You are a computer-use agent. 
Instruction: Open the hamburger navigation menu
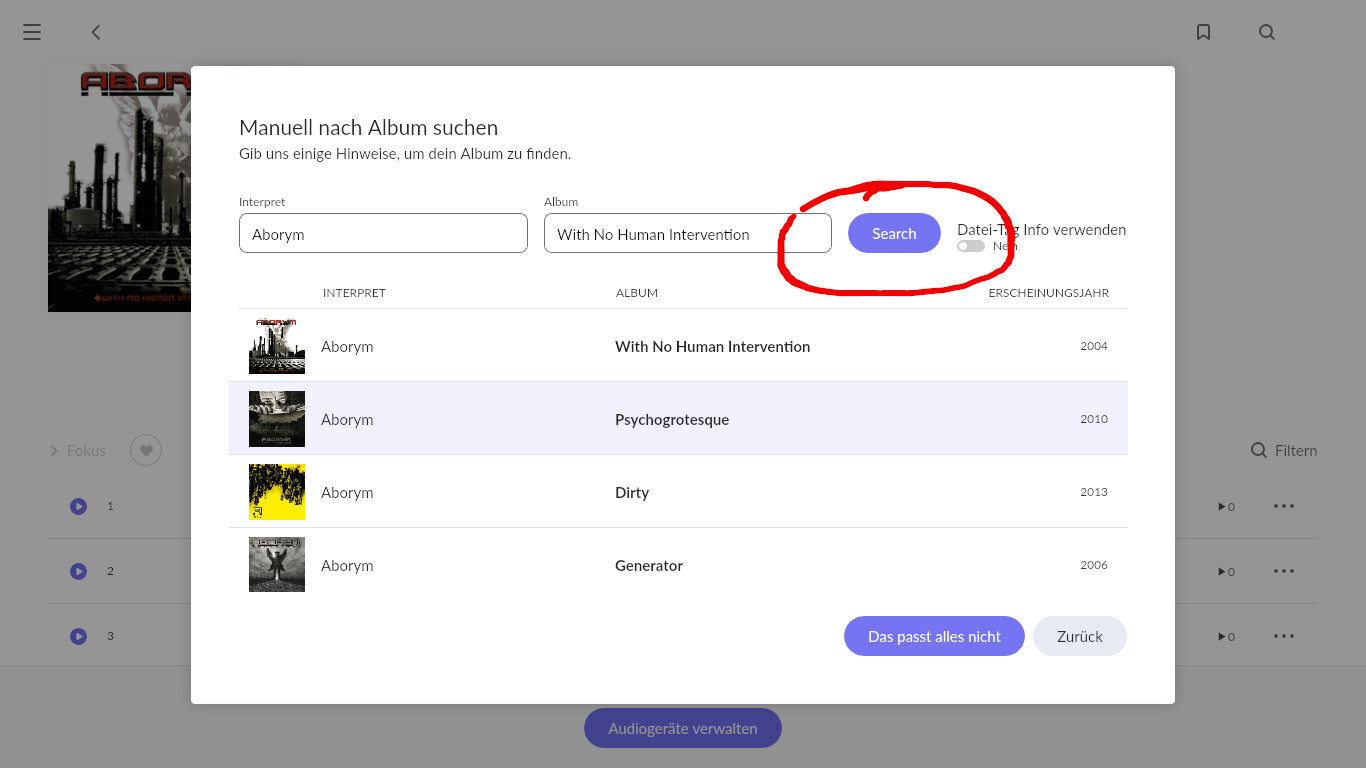click(32, 32)
